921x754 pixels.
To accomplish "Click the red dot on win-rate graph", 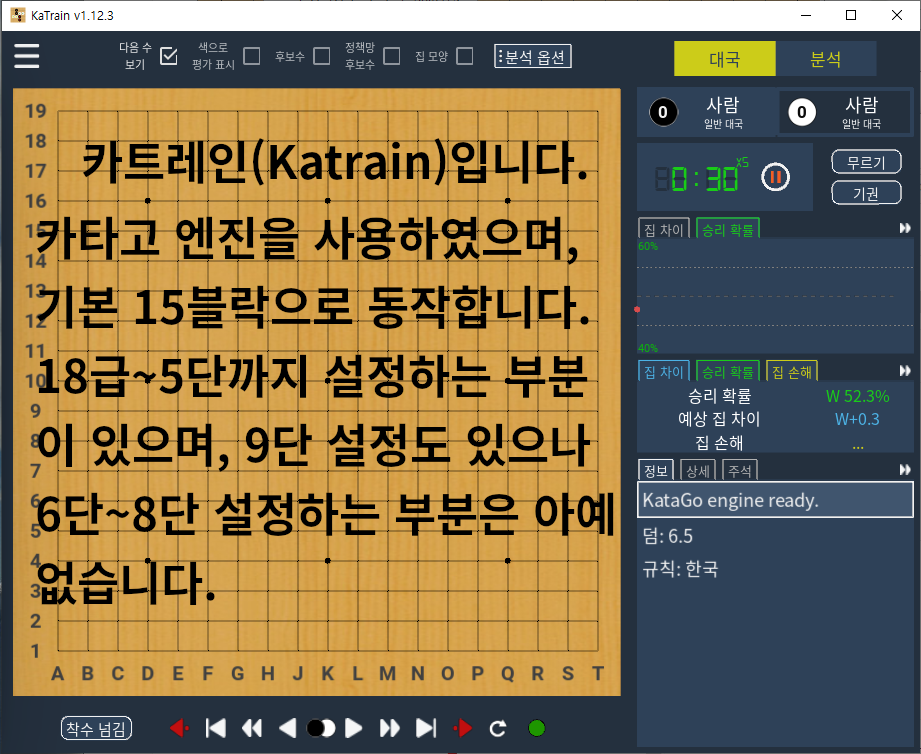I will pos(637,309).
